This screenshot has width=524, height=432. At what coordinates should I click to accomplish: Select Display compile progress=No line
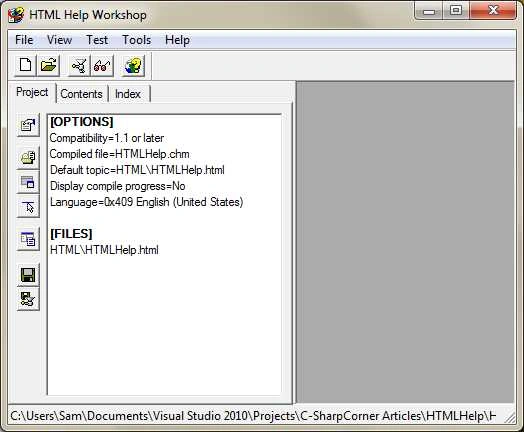click(118, 186)
